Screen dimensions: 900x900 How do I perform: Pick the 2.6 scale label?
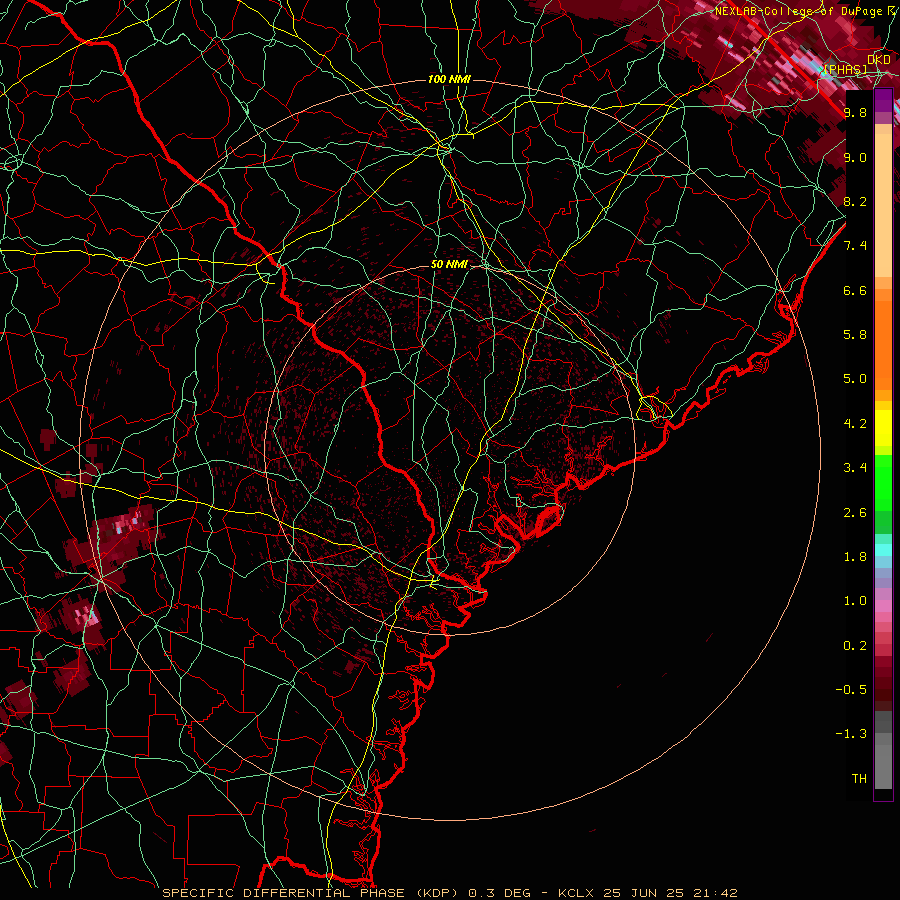point(855,513)
